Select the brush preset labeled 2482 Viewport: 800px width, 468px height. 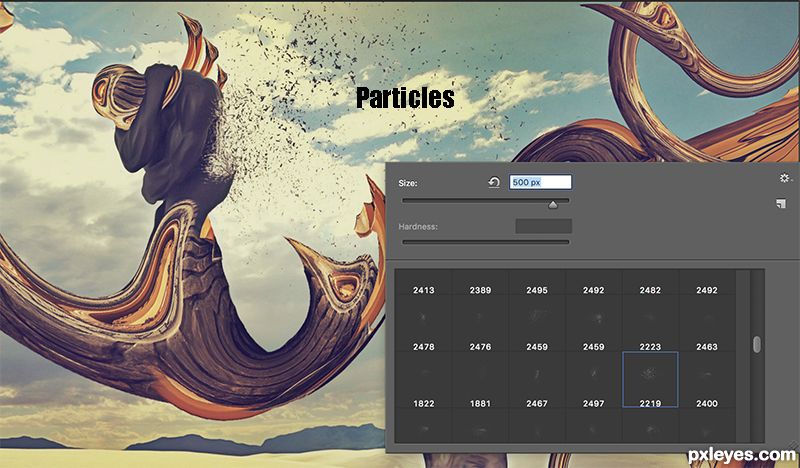pyautogui.click(x=650, y=284)
